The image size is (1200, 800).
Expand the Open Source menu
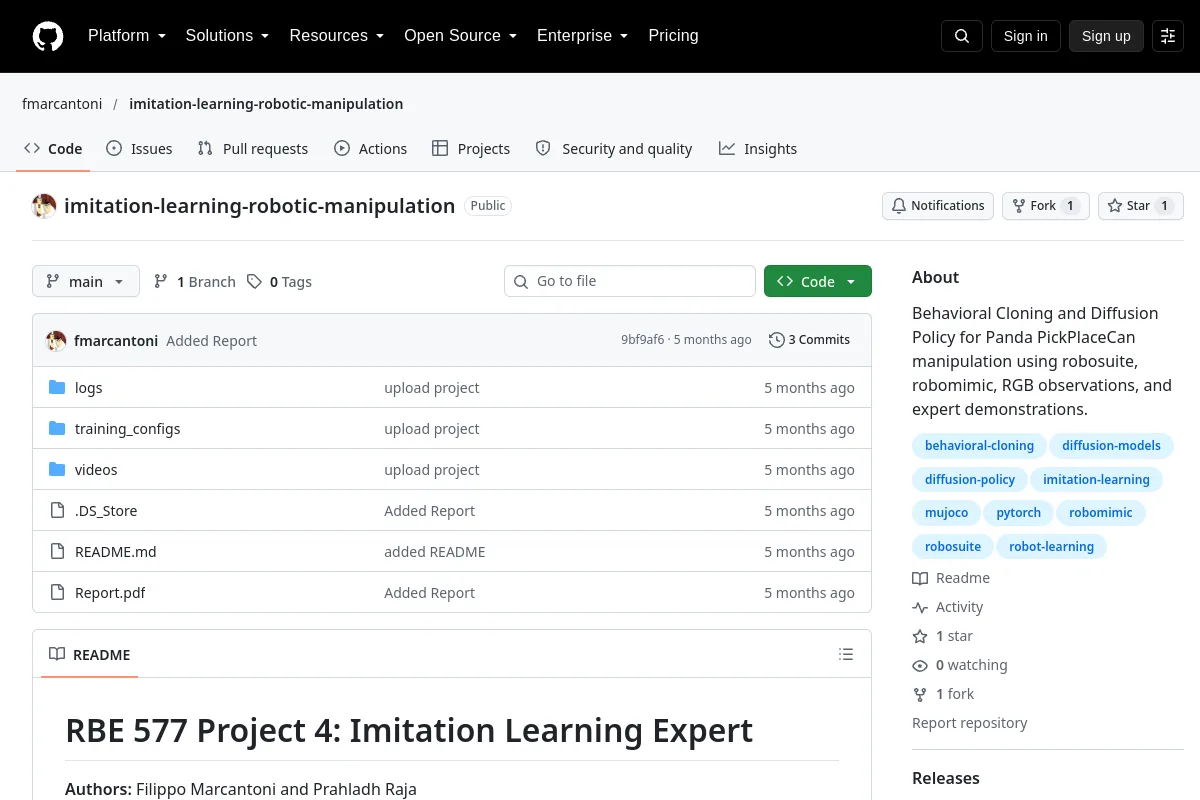[x=461, y=36]
